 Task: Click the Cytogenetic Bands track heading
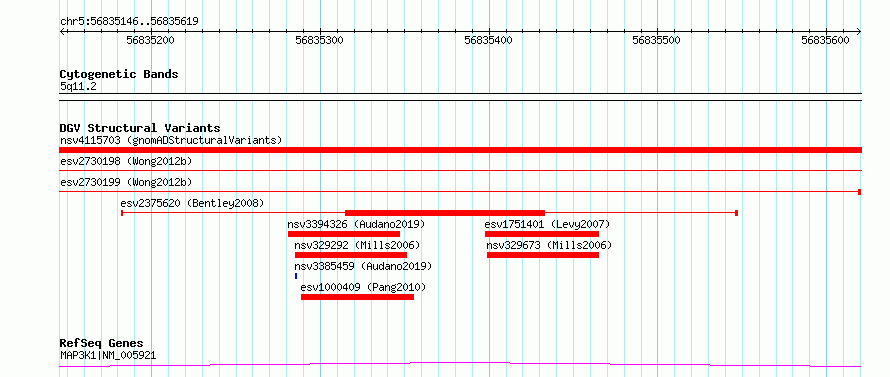point(119,74)
